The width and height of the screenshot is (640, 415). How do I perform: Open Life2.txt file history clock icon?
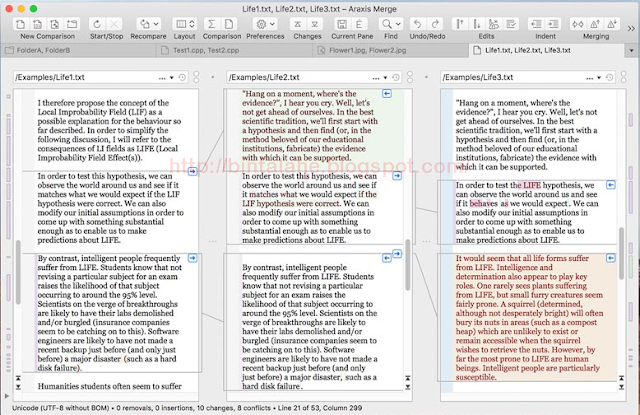(x=396, y=77)
